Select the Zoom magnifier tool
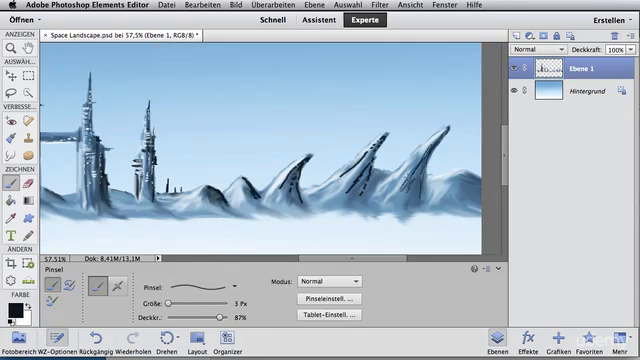This screenshot has width=640, height=360. [11, 48]
